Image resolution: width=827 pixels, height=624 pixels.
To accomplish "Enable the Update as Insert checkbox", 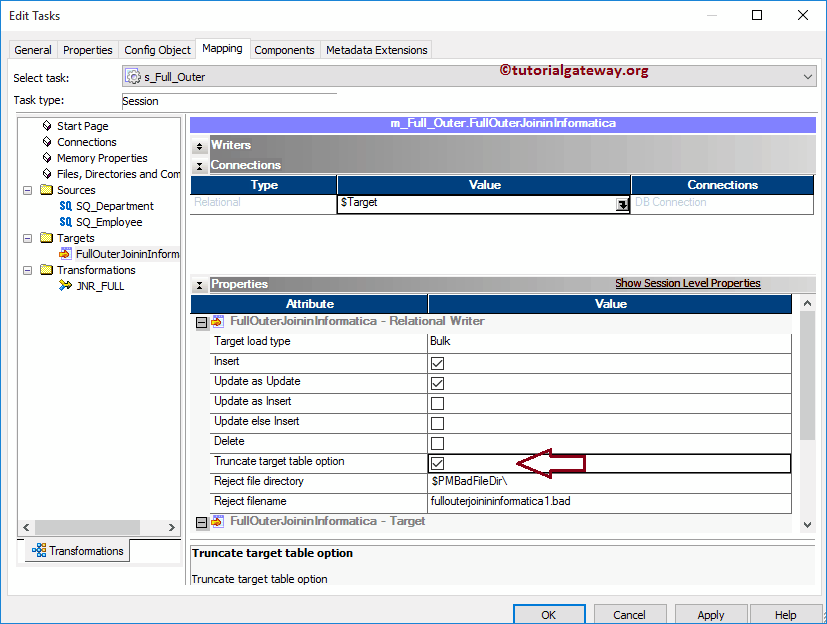I will [x=437, y=401].
